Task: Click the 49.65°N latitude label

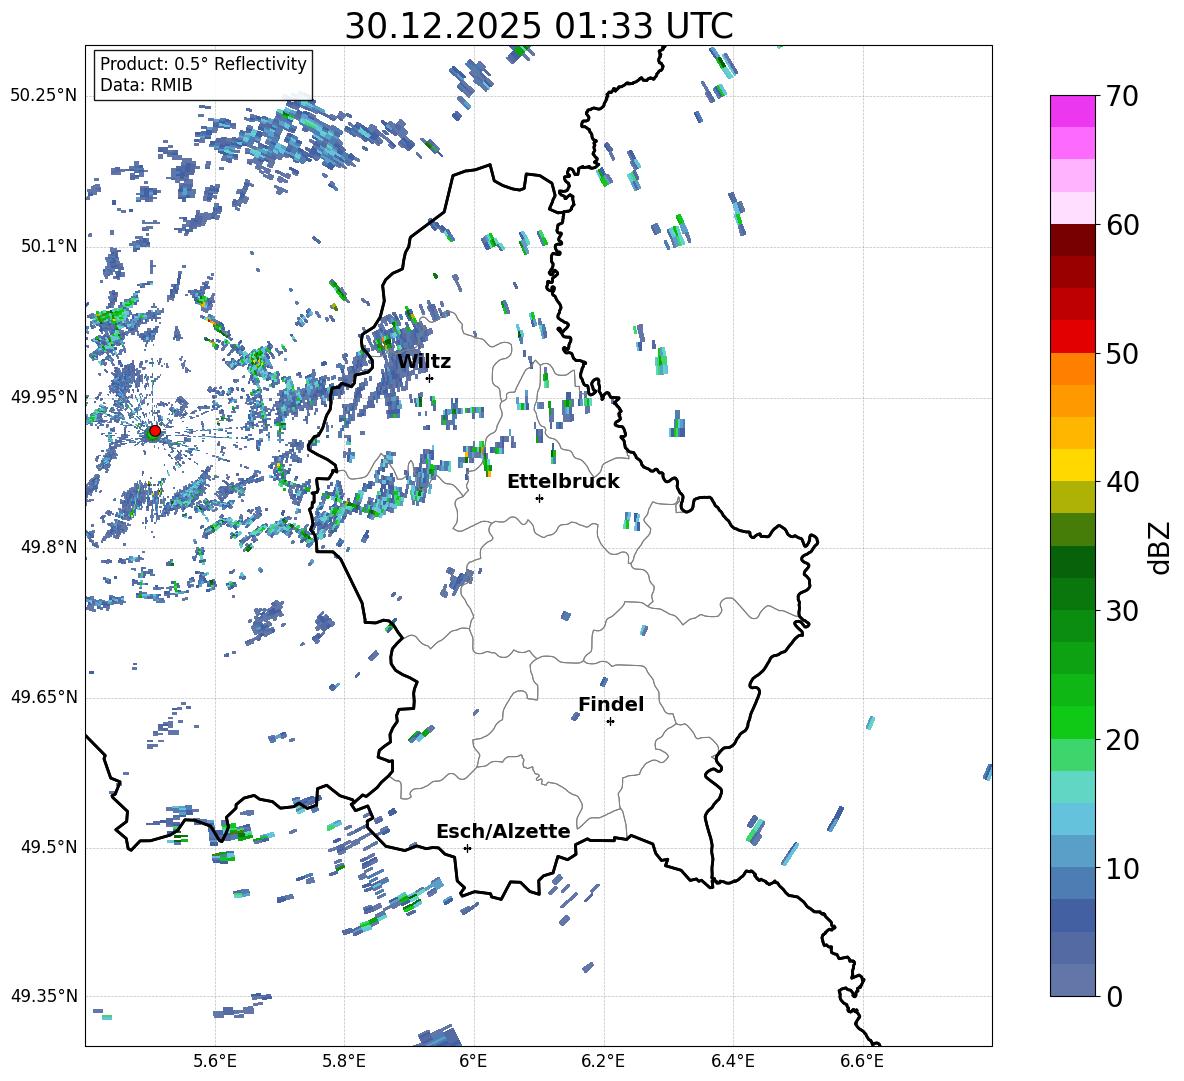Action: pos(44,697)
